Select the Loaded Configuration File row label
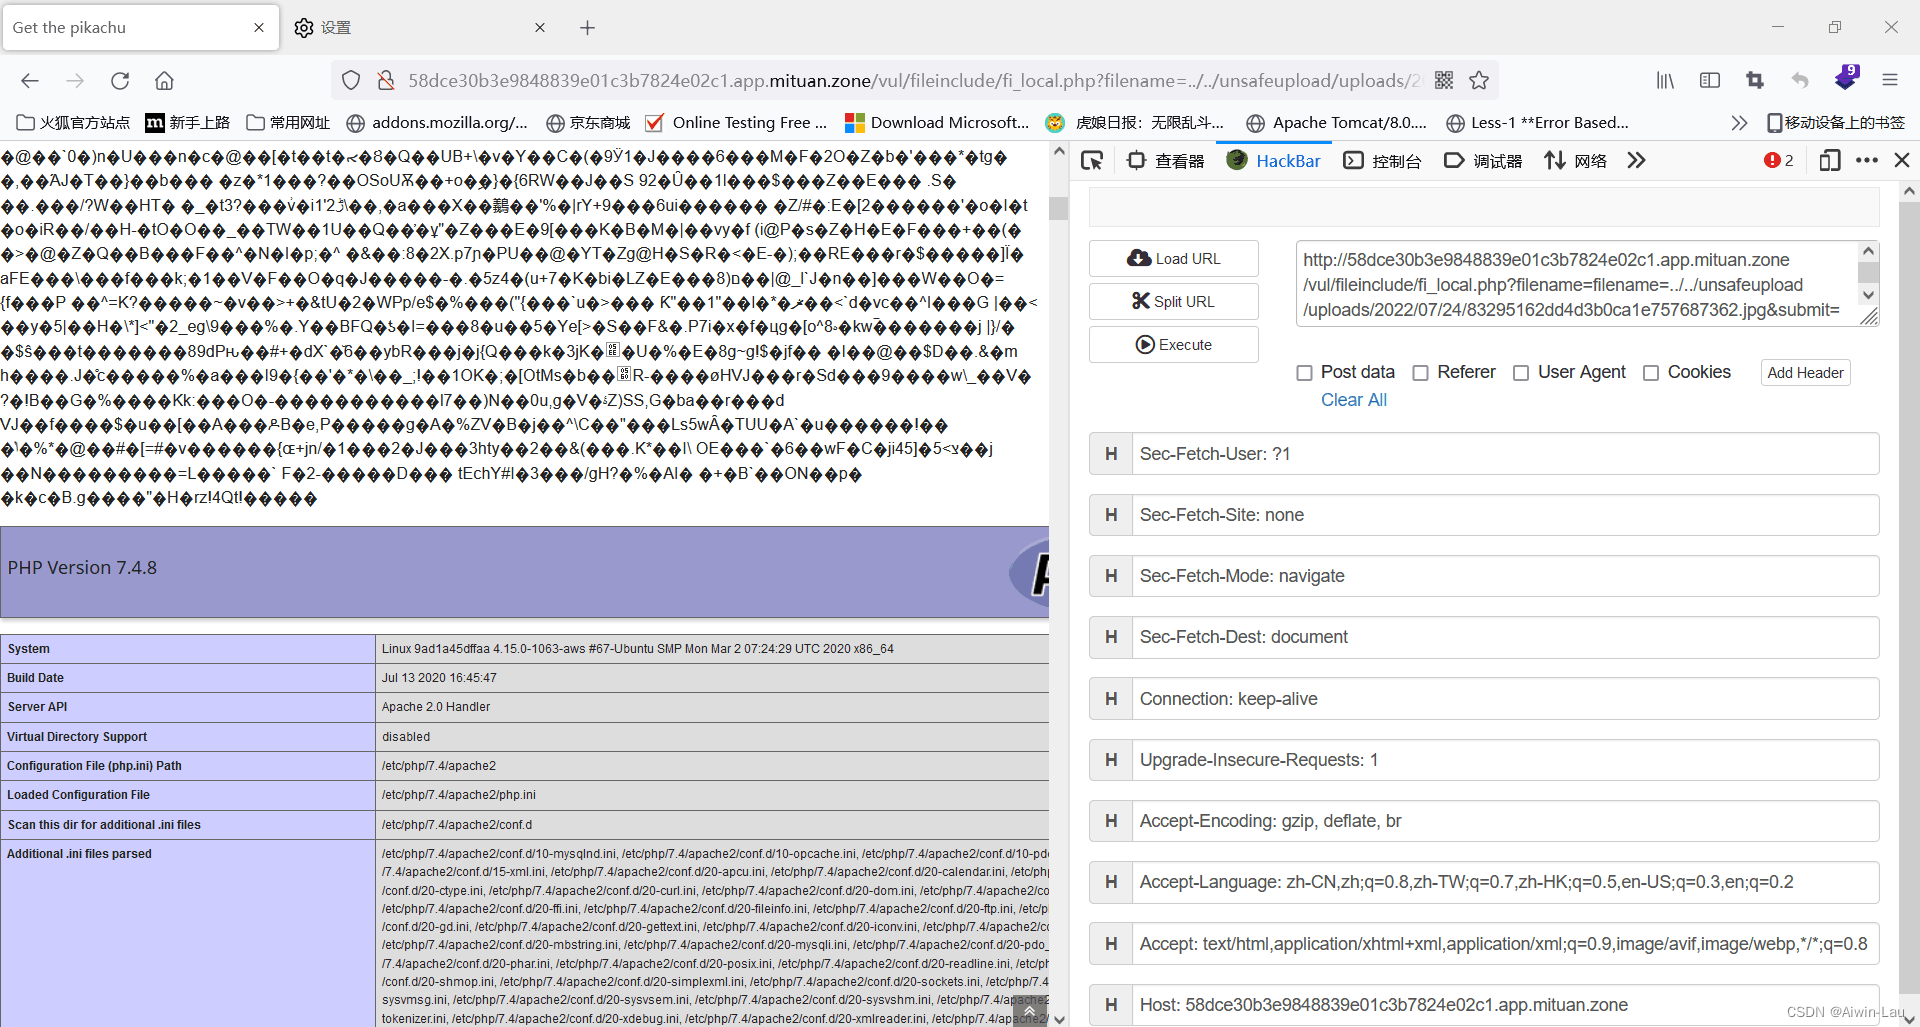Viewport: 1920px width, 1027px height. pos(78,795)
